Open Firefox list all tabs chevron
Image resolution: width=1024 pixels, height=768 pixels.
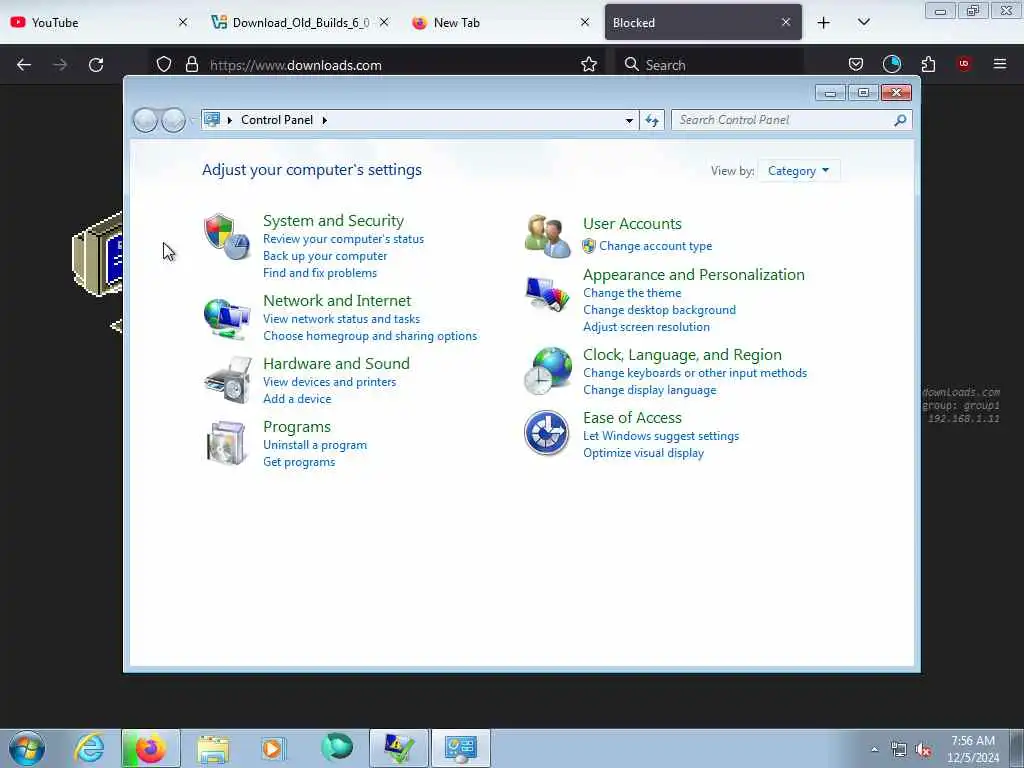coord(863,22)
